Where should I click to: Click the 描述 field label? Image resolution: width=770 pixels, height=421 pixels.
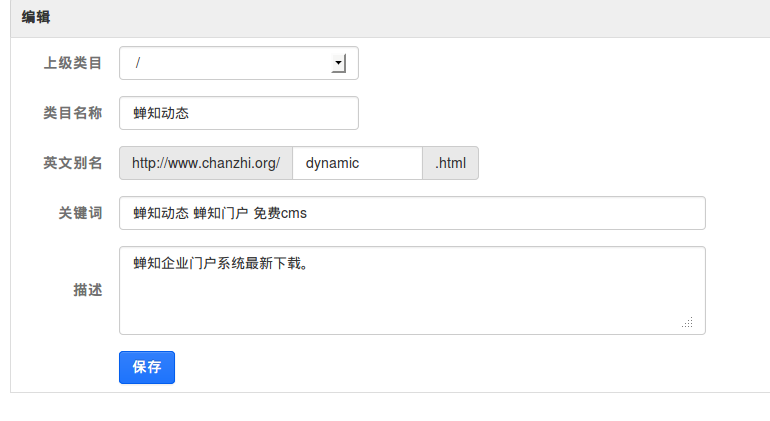coord(88,290)
